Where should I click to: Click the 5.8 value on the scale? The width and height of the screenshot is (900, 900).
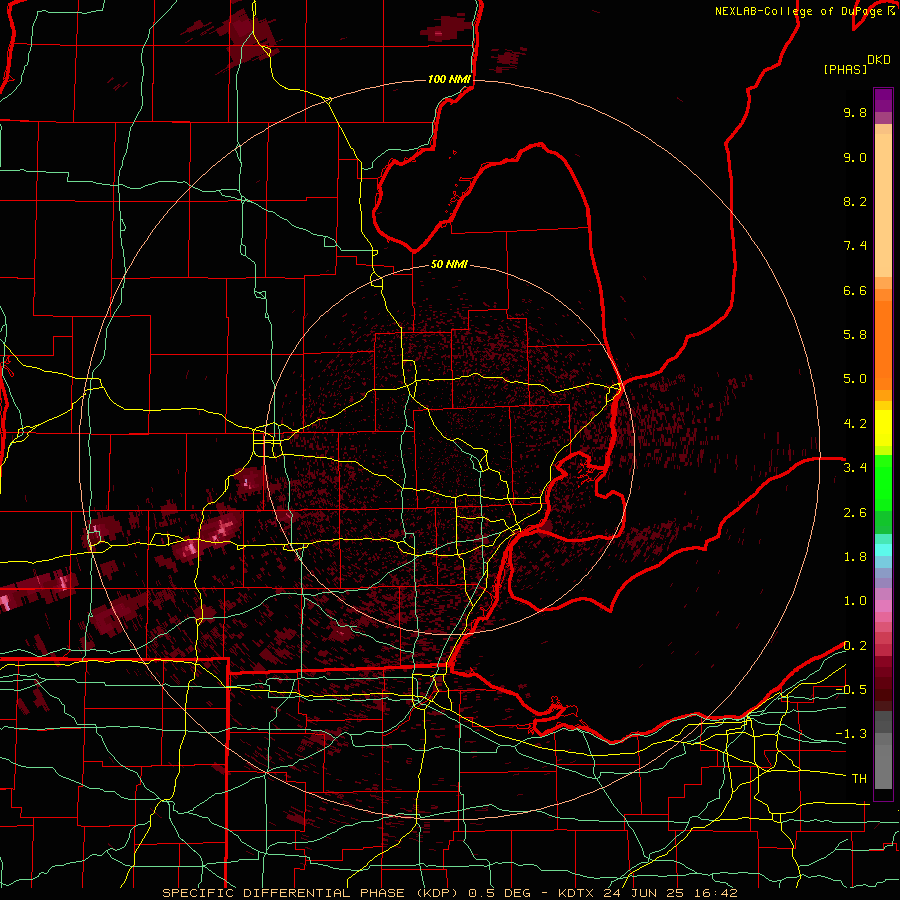pos(855,335)
